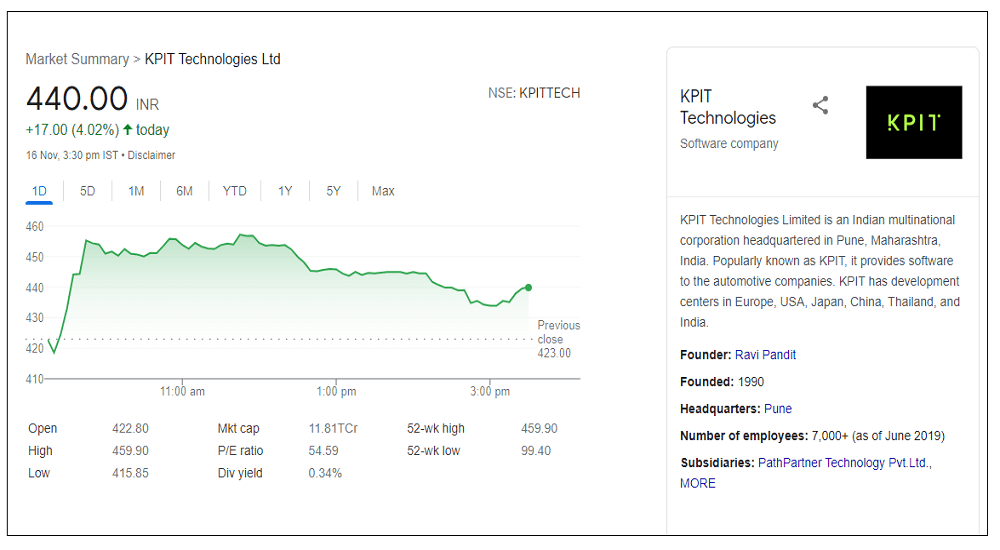
Task: Click the P/E ratio value 54.59
Action: coord(323,450)
